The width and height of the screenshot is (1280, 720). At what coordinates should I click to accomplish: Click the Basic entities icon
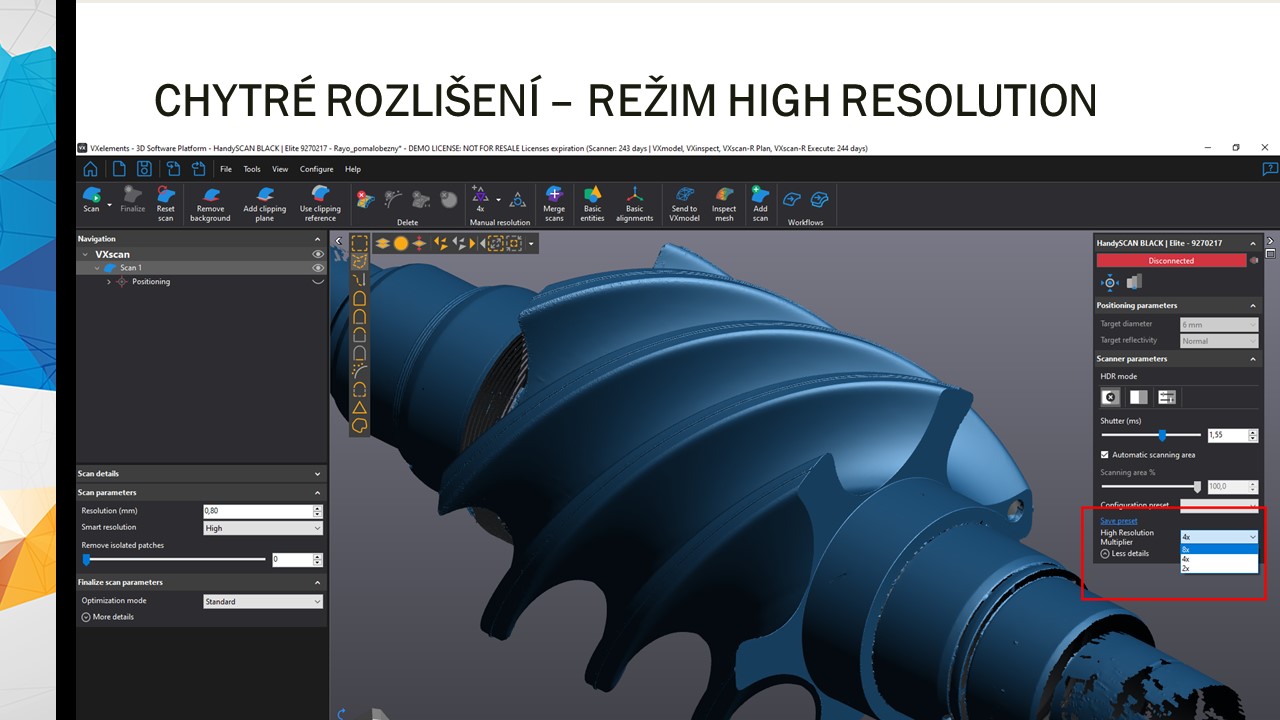click(592, 202)
